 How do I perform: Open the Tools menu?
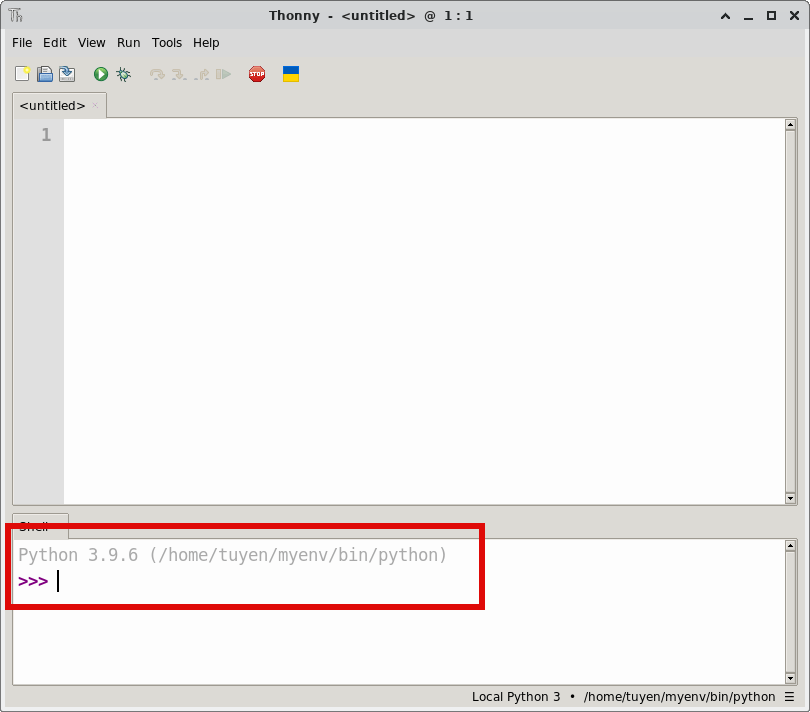pos(167,43)
